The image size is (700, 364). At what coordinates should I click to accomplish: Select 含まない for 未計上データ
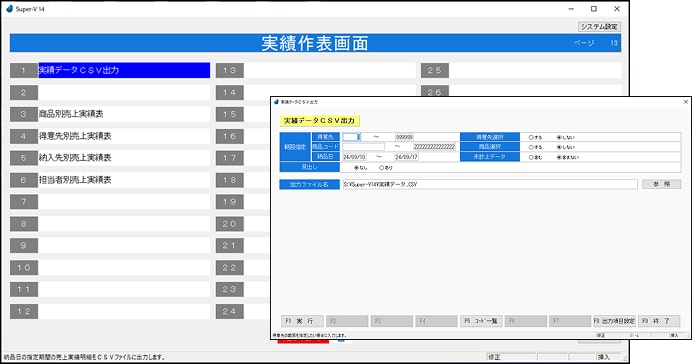[x=567, y=157]
